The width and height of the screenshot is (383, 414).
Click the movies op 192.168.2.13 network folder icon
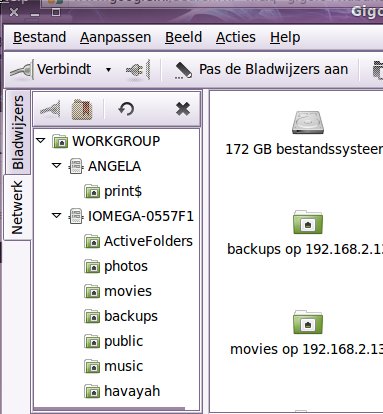pyautogui.click(x=308, y=322)
